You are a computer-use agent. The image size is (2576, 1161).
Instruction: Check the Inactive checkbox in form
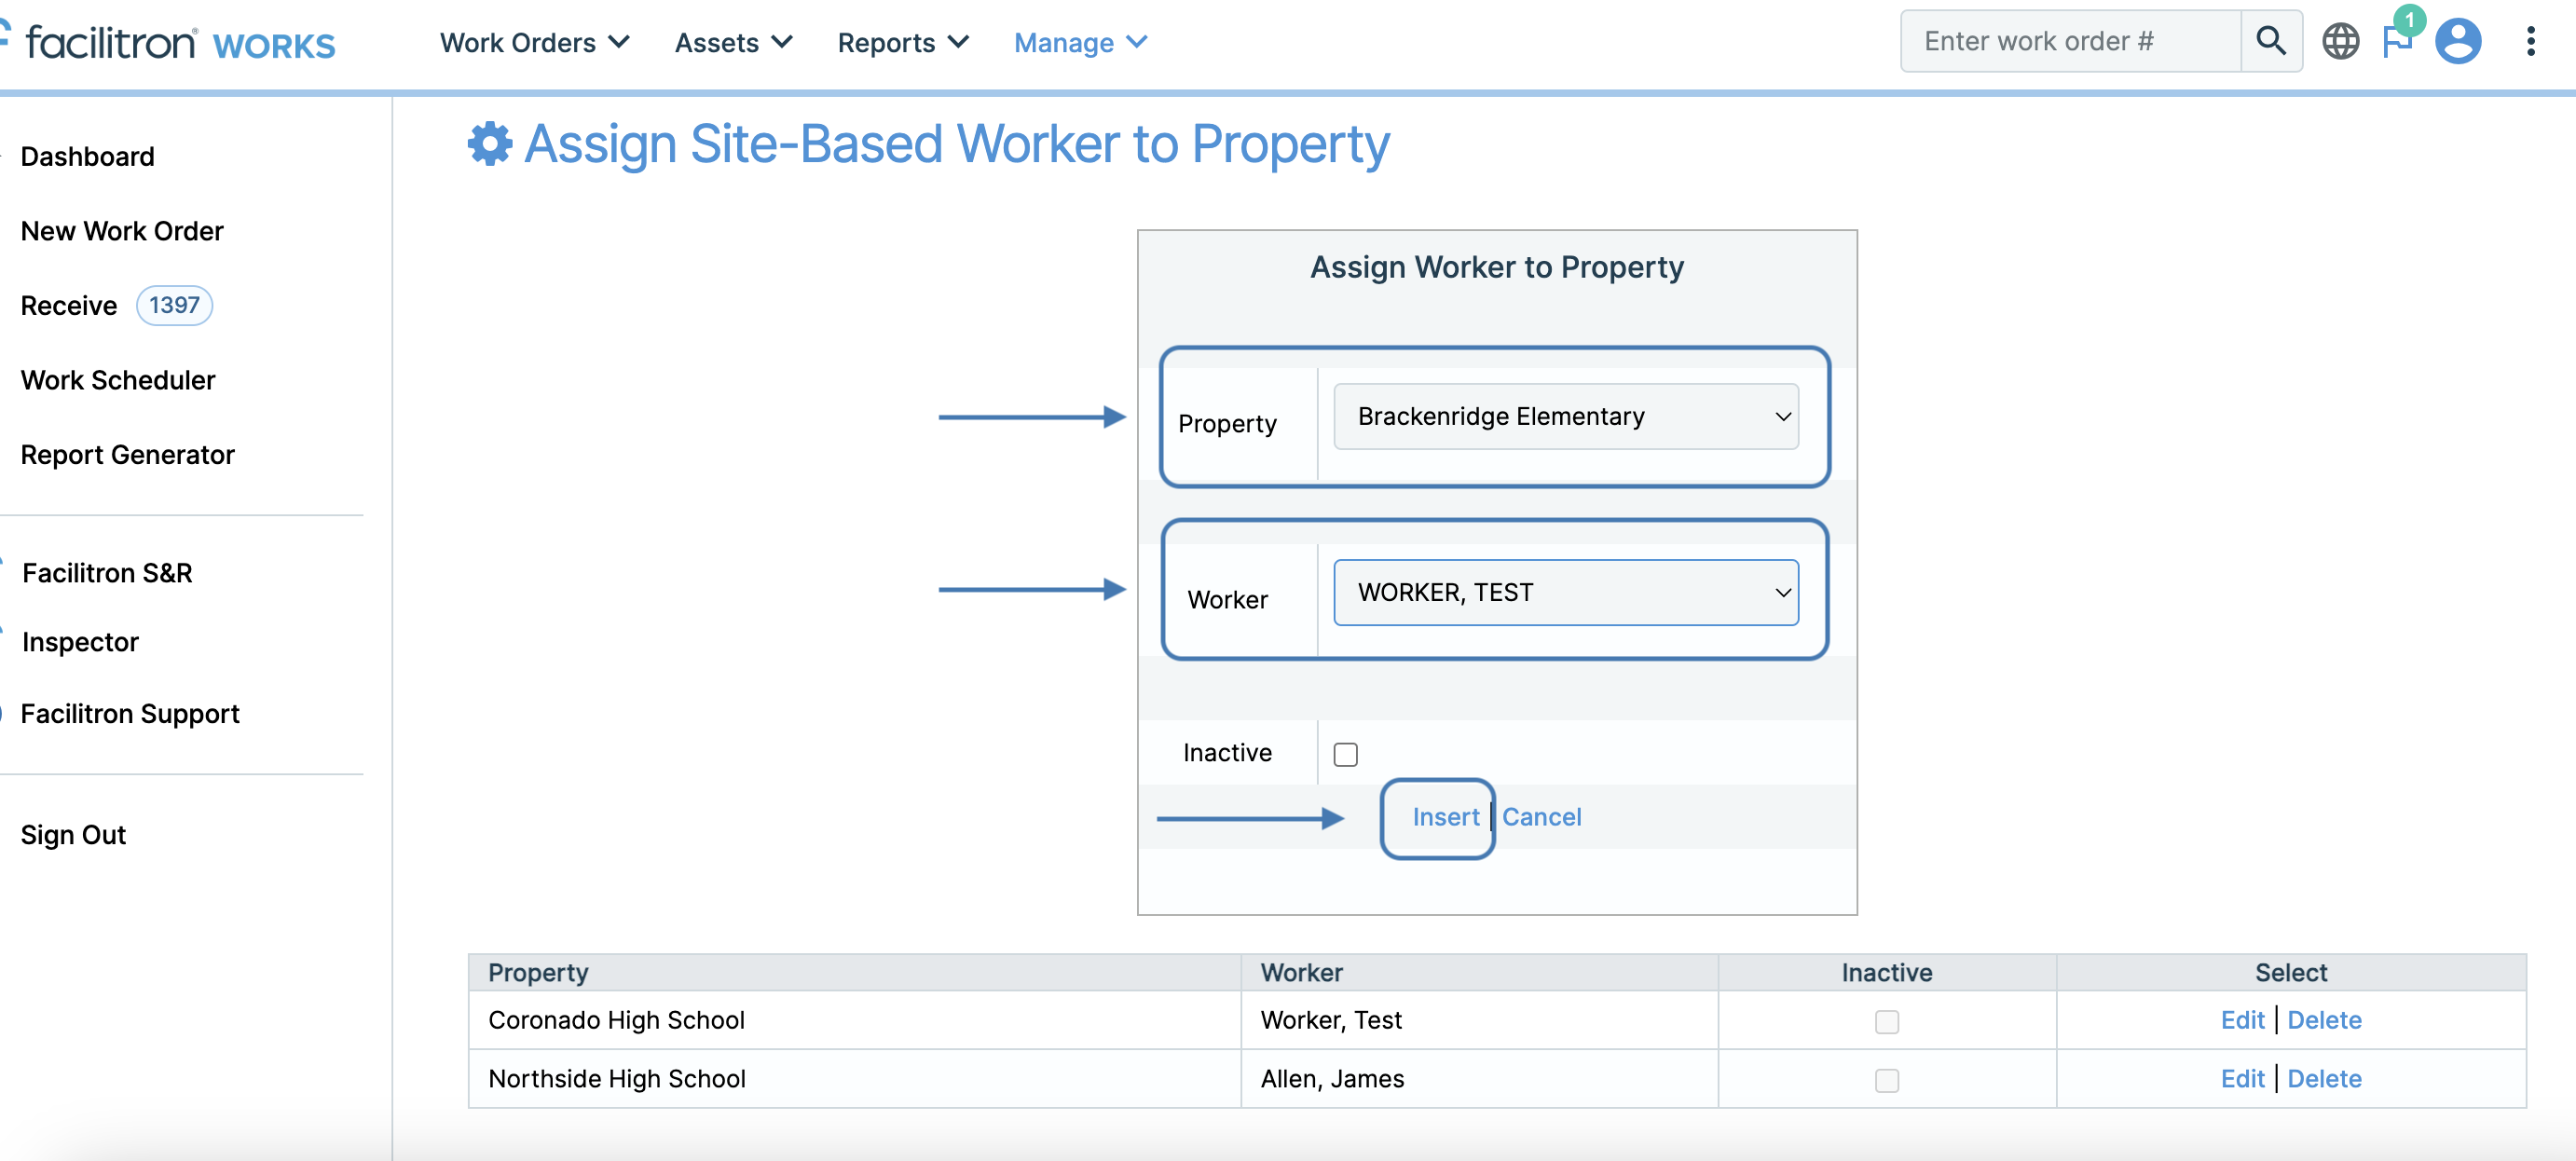pyautogui.click(x=1346, y=754)
